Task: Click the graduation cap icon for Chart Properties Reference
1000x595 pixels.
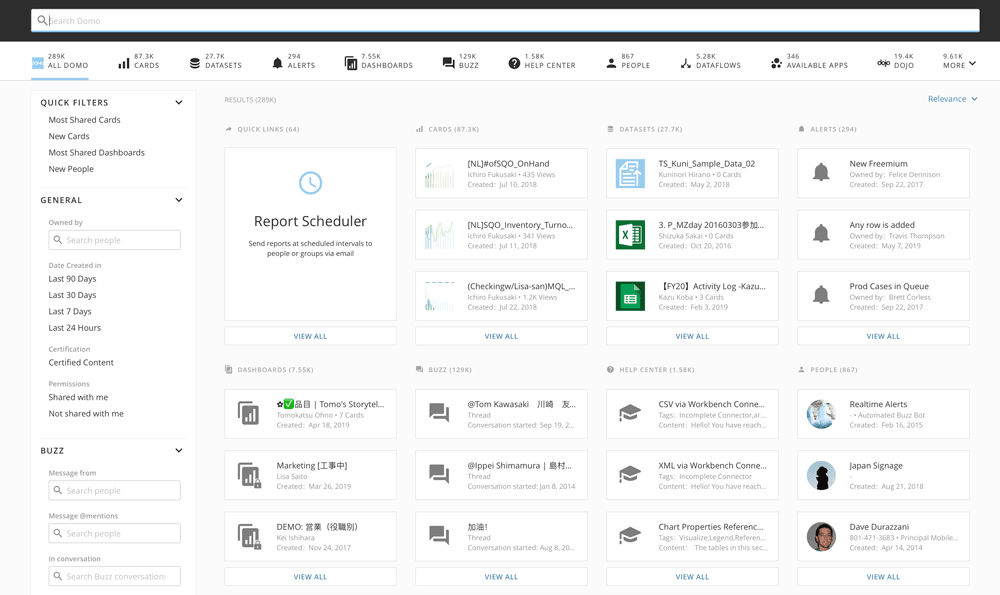Action: click(630, 536)
